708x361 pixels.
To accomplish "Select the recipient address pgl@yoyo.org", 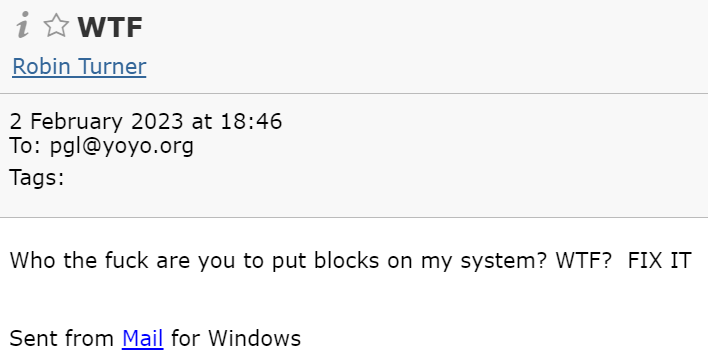I will [x=121, y=146].
